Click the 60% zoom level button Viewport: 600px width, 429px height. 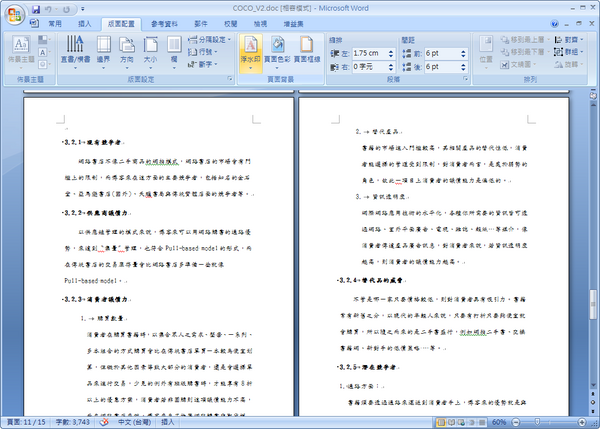pos(499,422)
